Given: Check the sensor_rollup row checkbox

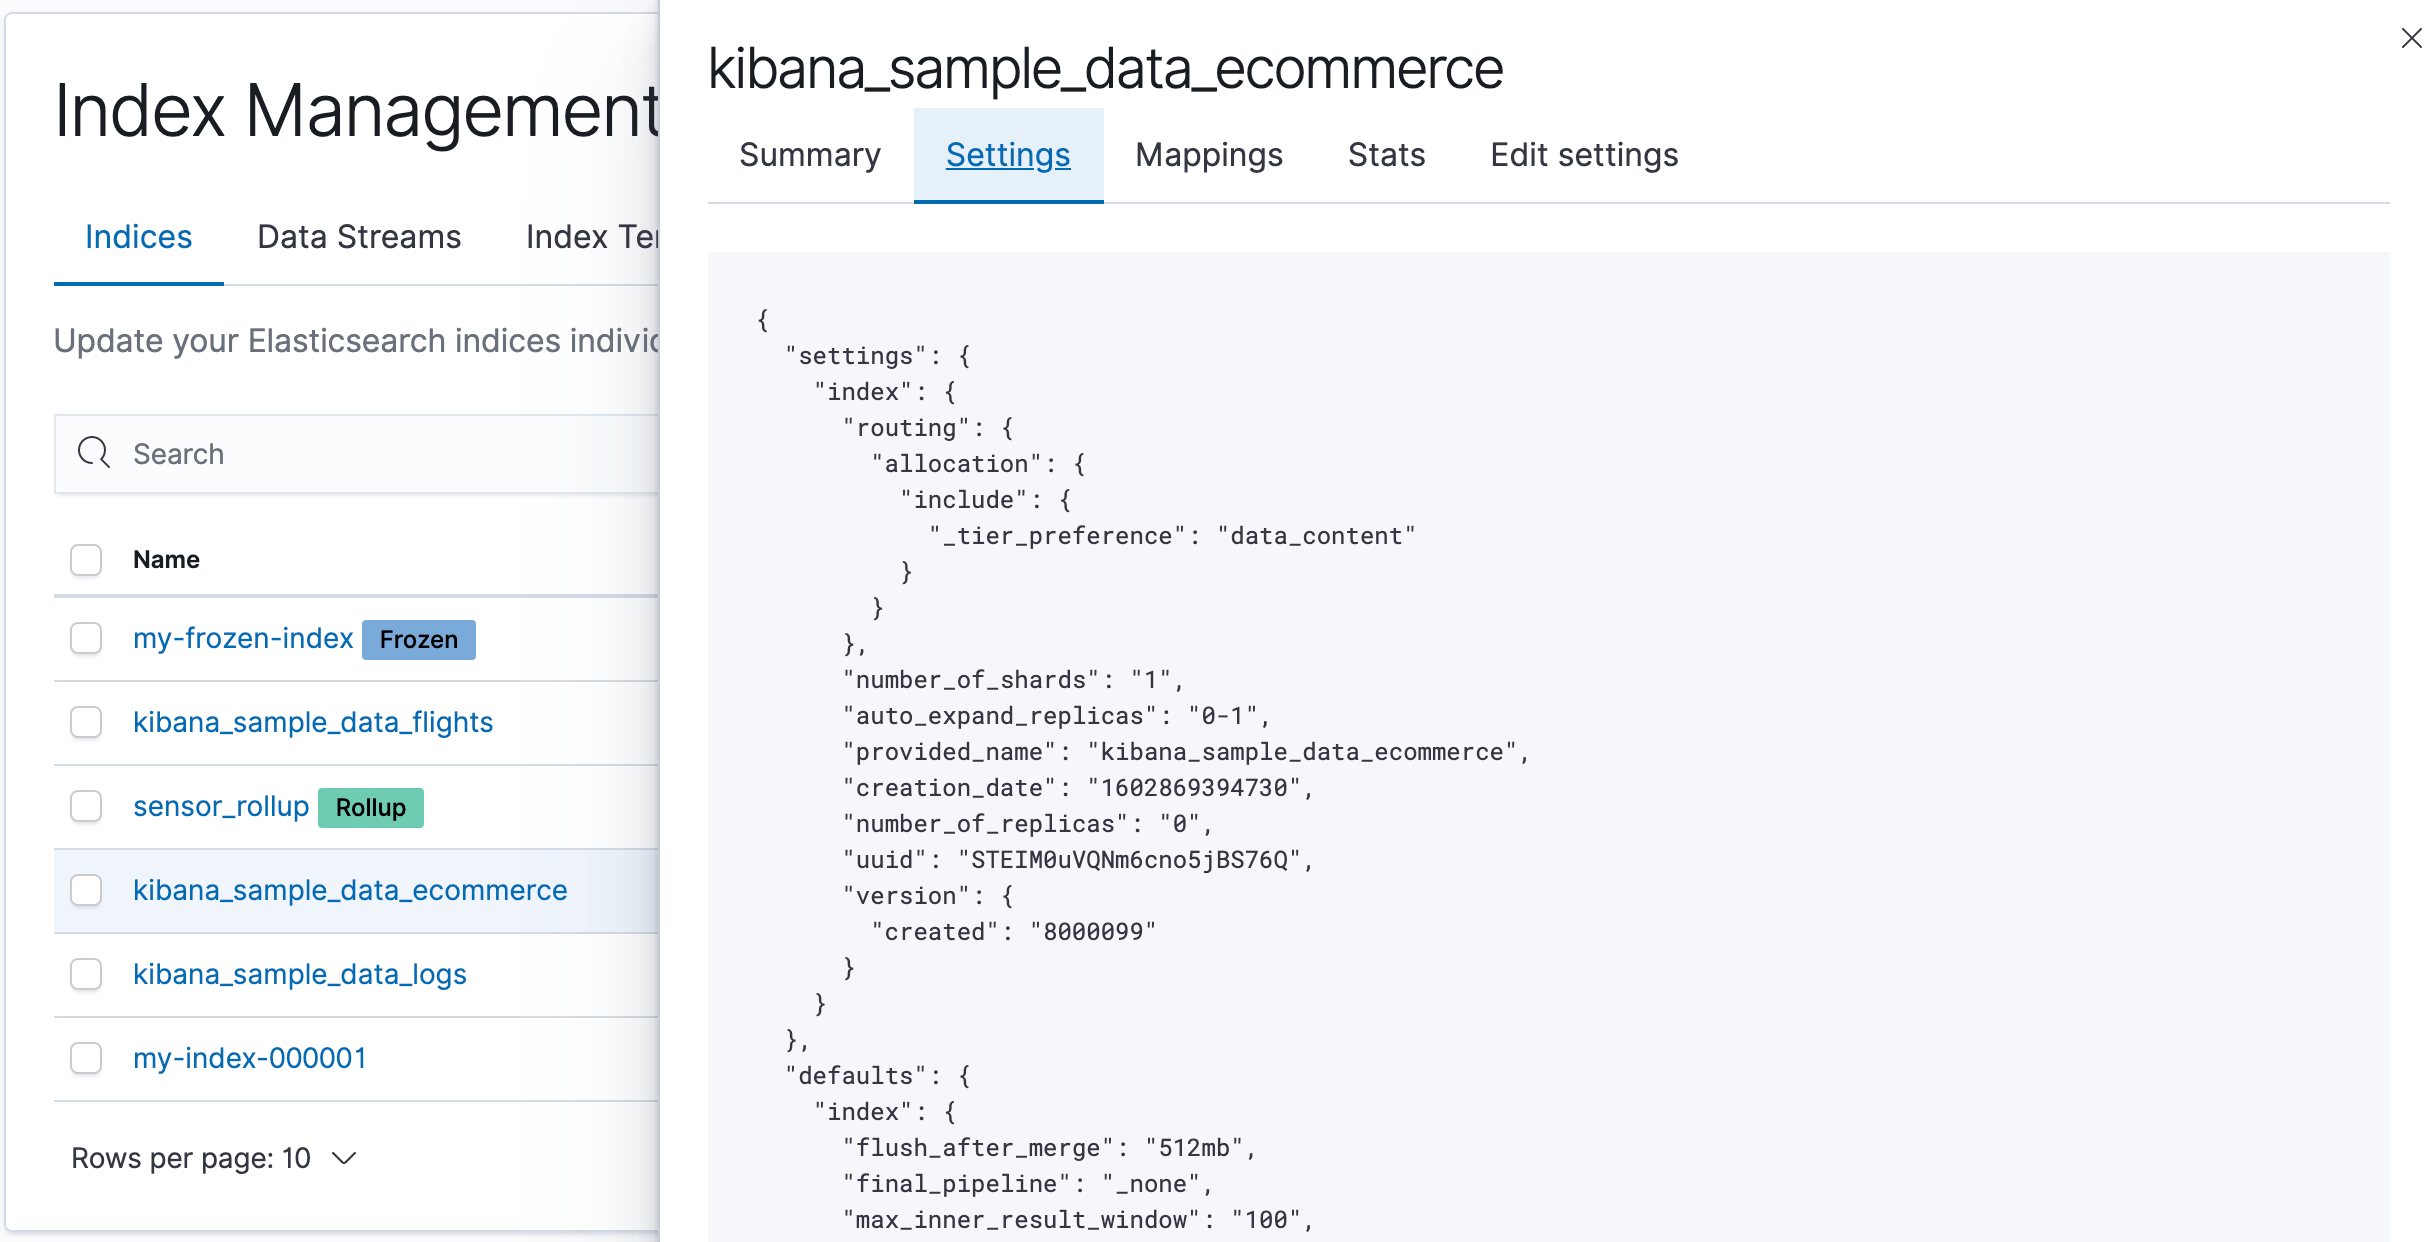Looking at the screenshot, I should click(x=86, y=806).
